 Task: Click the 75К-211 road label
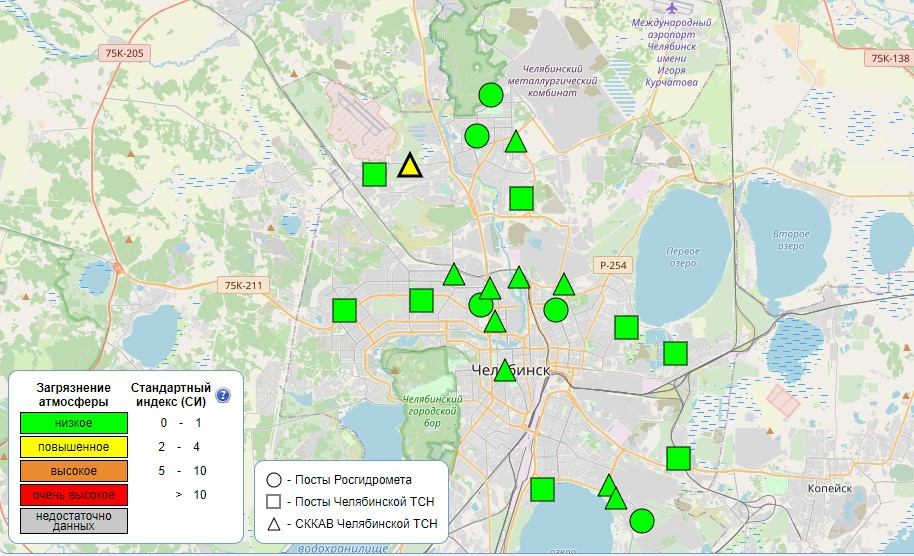(244, 286)
